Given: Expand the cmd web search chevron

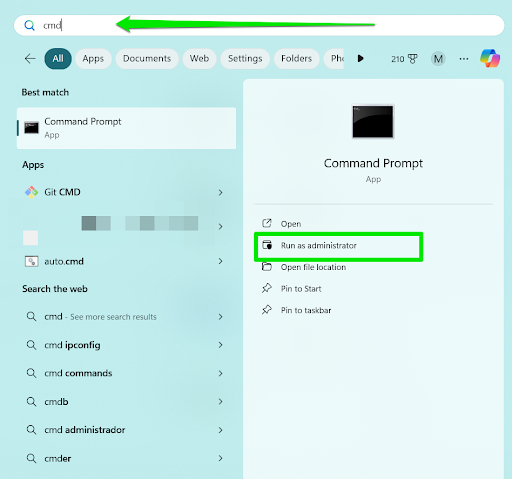Looking at the screenshot, I should click(220, 317).
